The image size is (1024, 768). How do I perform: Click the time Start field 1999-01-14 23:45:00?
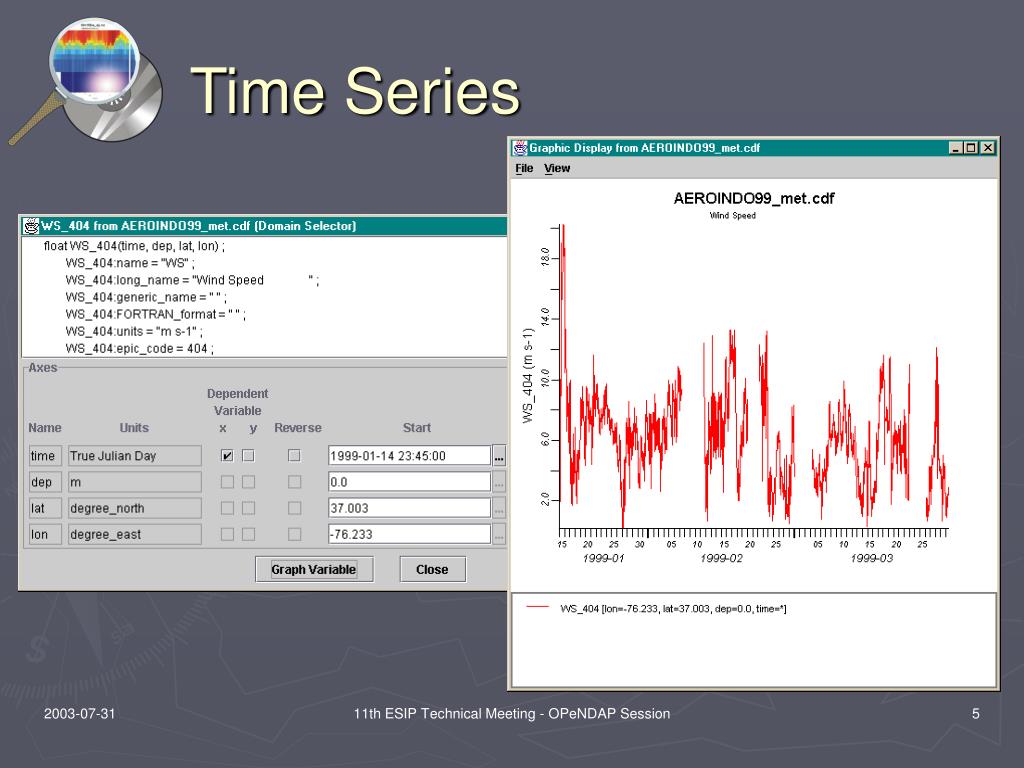pyautogui.click(x=409, y=456)
